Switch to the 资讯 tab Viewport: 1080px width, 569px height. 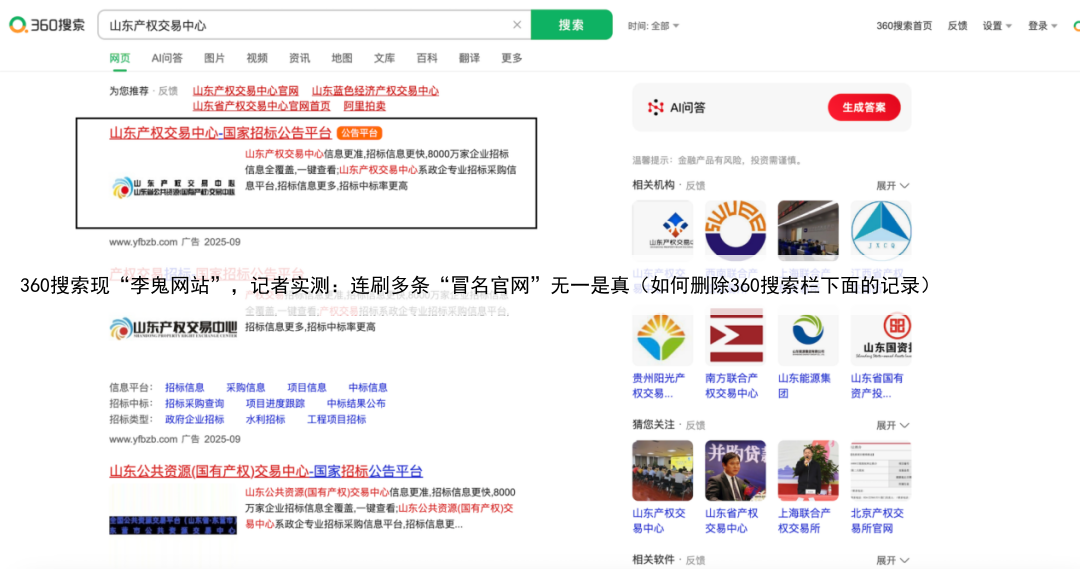pyautogui.click(x=299, y=59)
